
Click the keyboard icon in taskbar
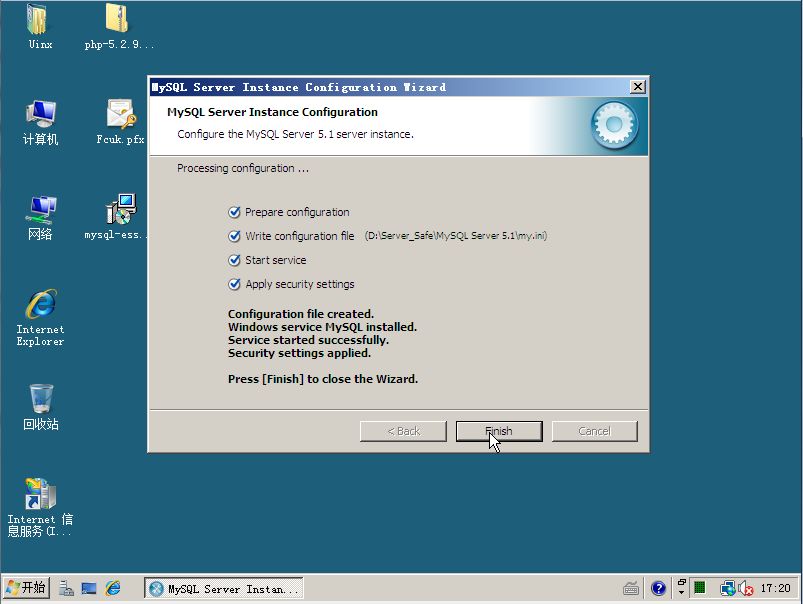pyautogui.click(x=631, y=589)
